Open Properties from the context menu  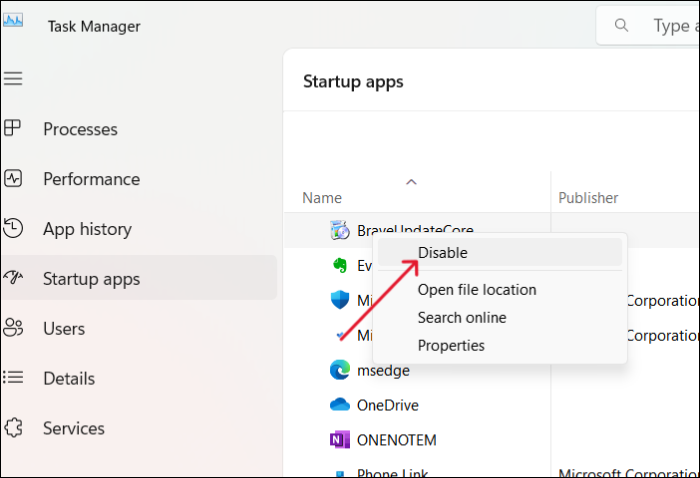point(451,346)
